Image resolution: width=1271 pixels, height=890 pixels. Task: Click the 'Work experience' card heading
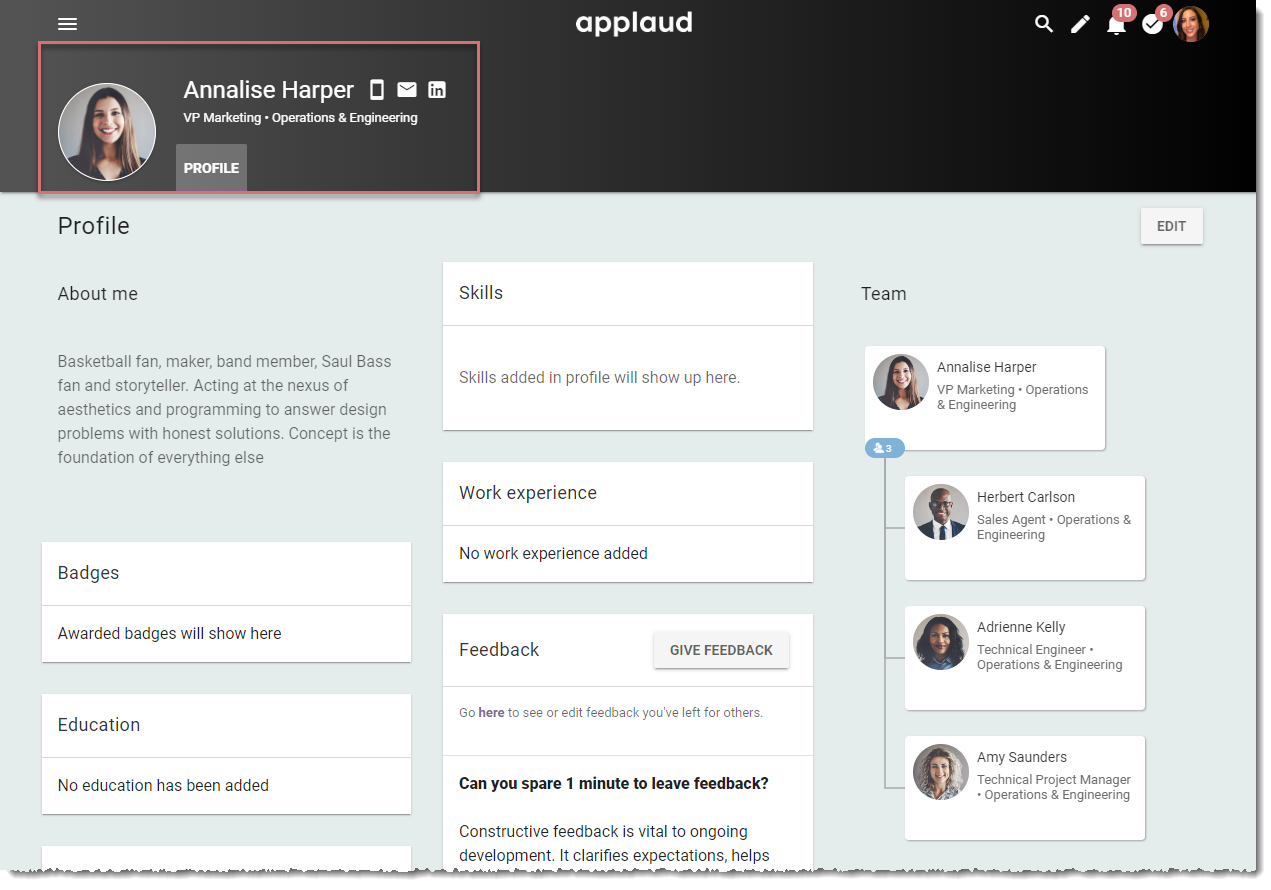point(528,493)
